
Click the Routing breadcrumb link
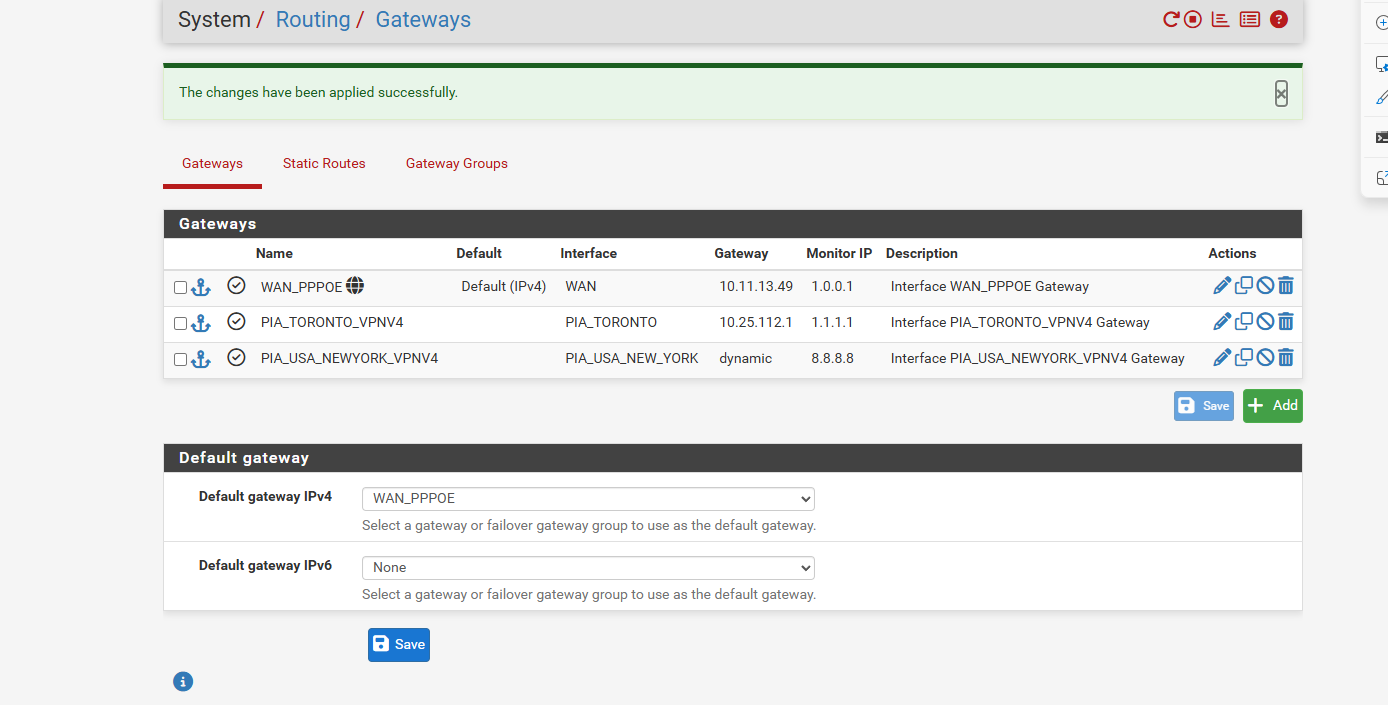click(x=313, y=20)
